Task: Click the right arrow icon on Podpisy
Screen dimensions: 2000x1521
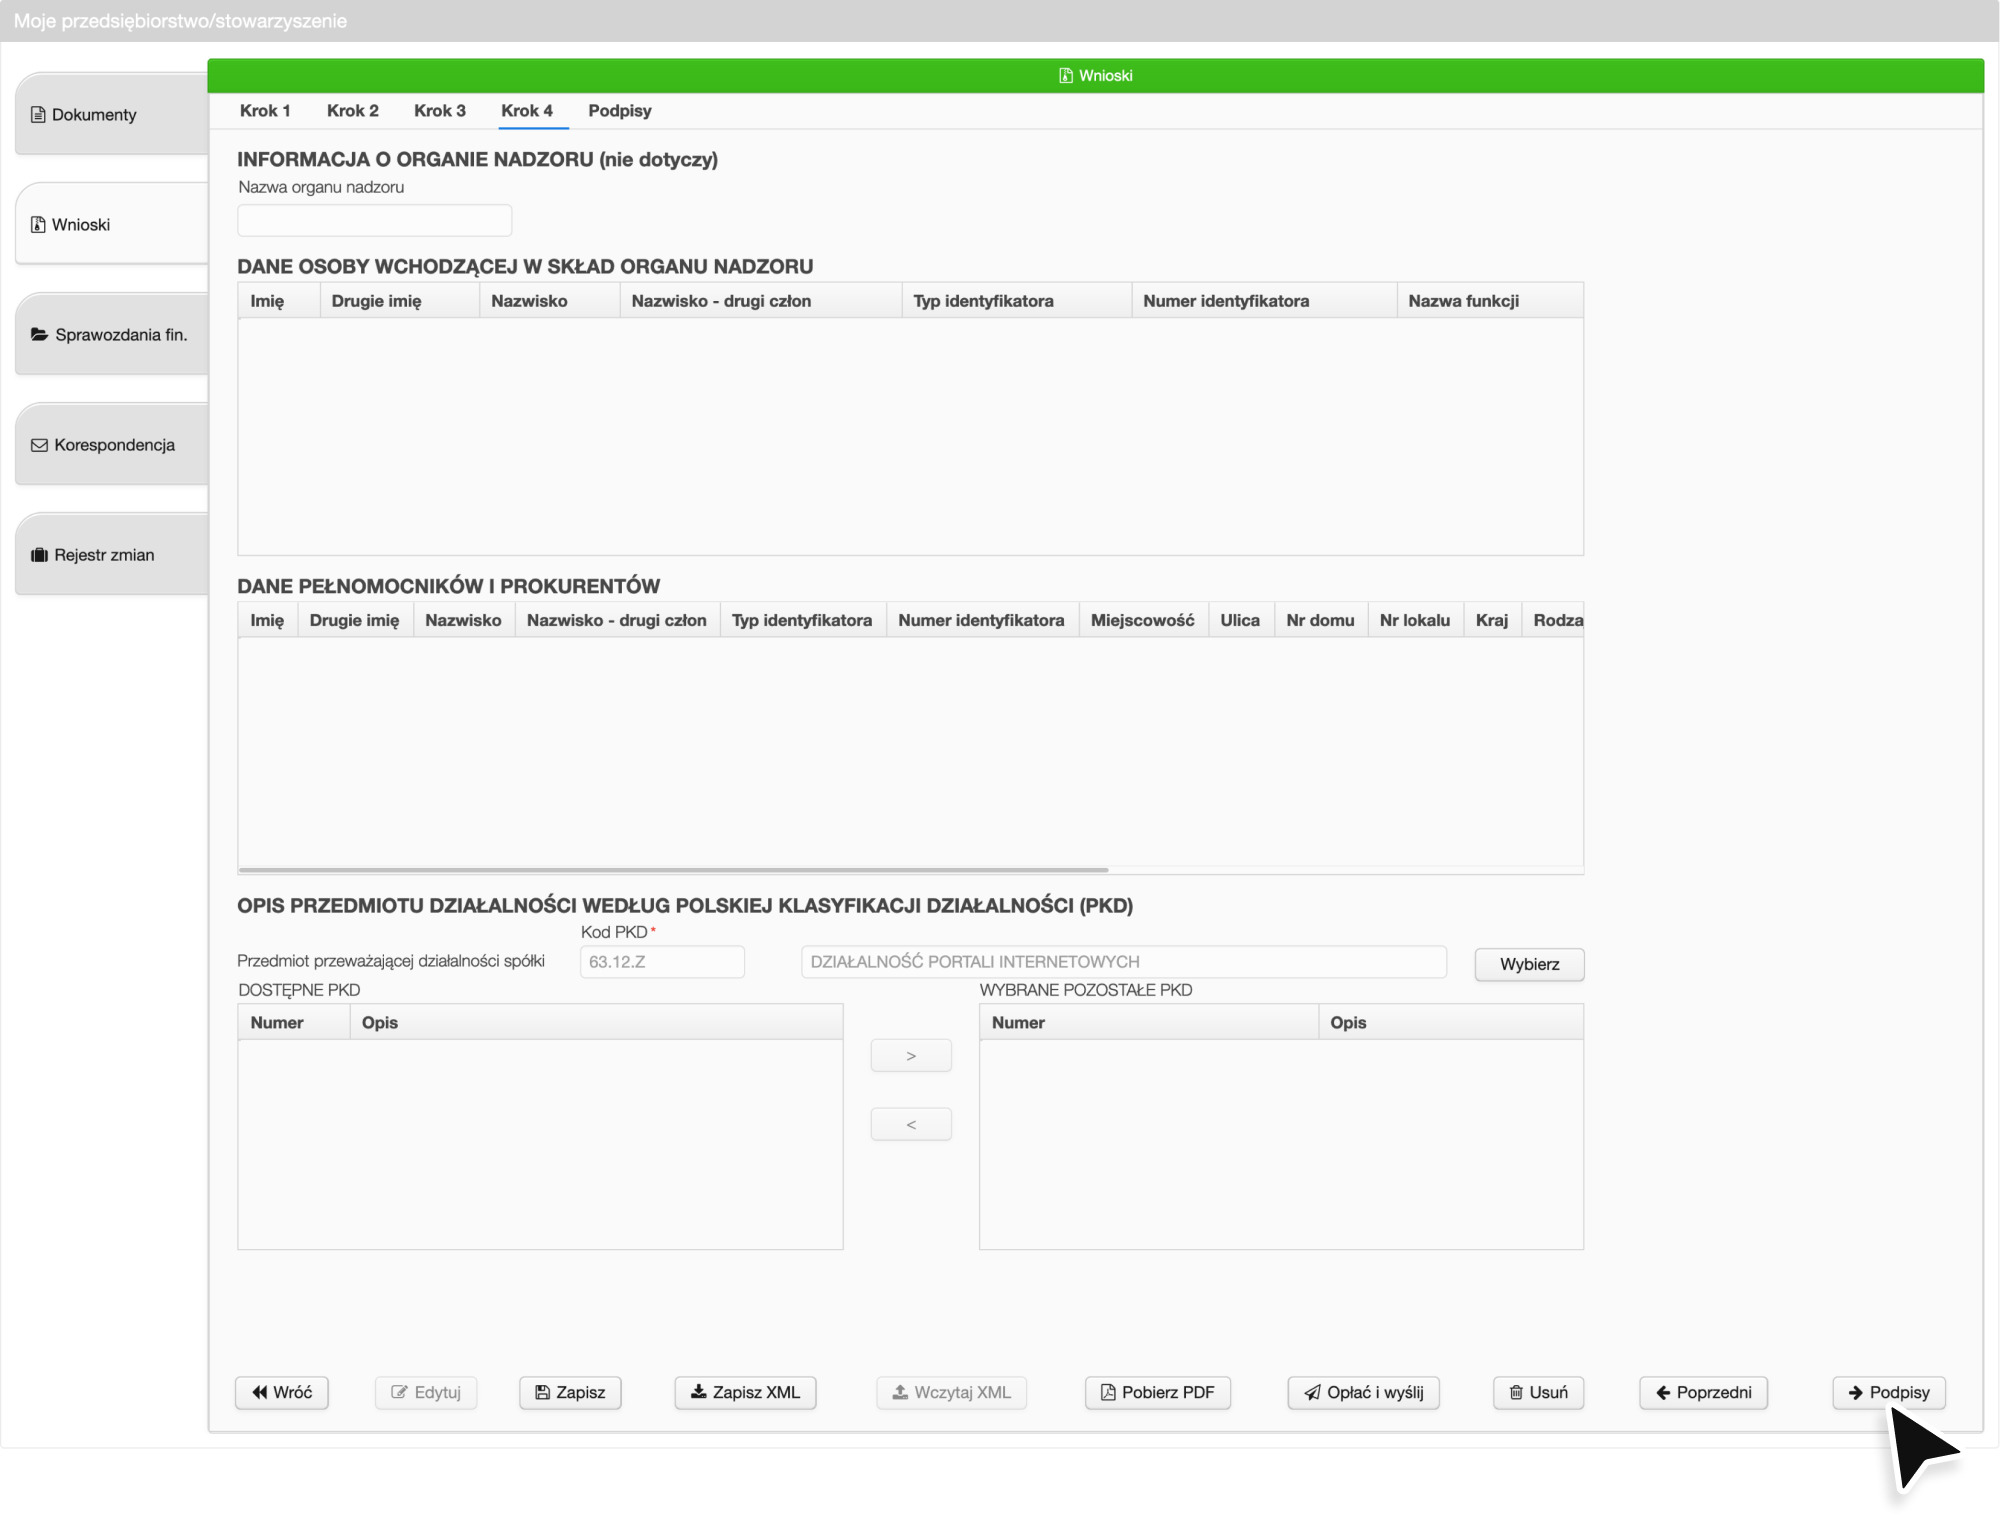Action: click(x=1856, y=1392)
